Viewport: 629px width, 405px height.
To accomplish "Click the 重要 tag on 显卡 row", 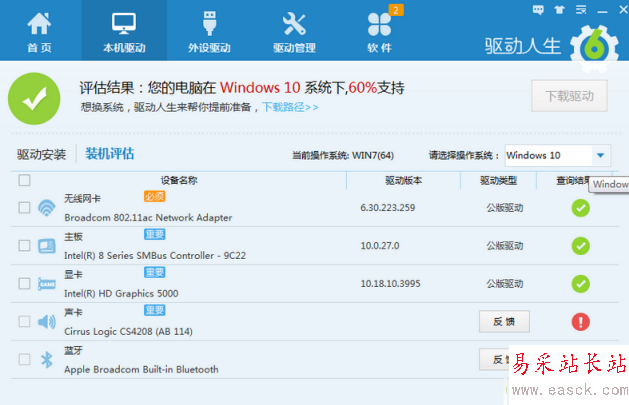I will coord(154,273).
